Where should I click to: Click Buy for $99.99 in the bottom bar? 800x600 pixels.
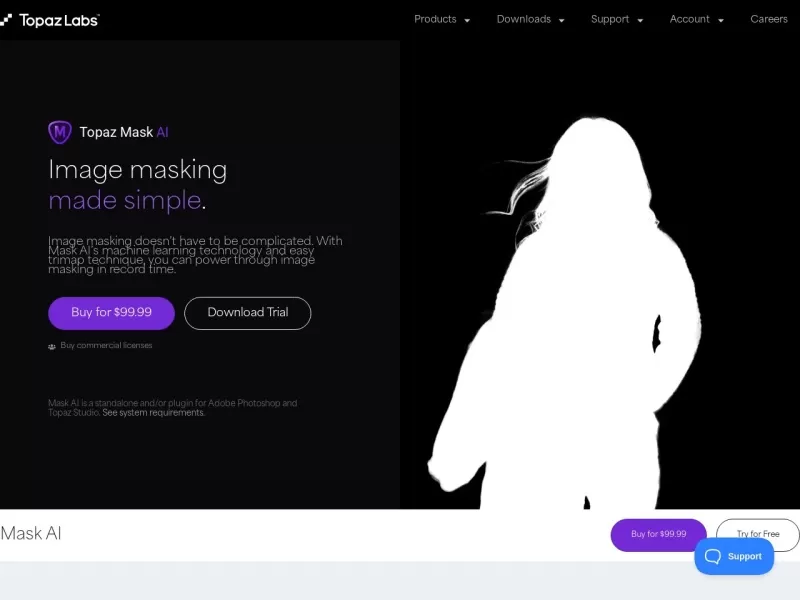click(658, 534)
